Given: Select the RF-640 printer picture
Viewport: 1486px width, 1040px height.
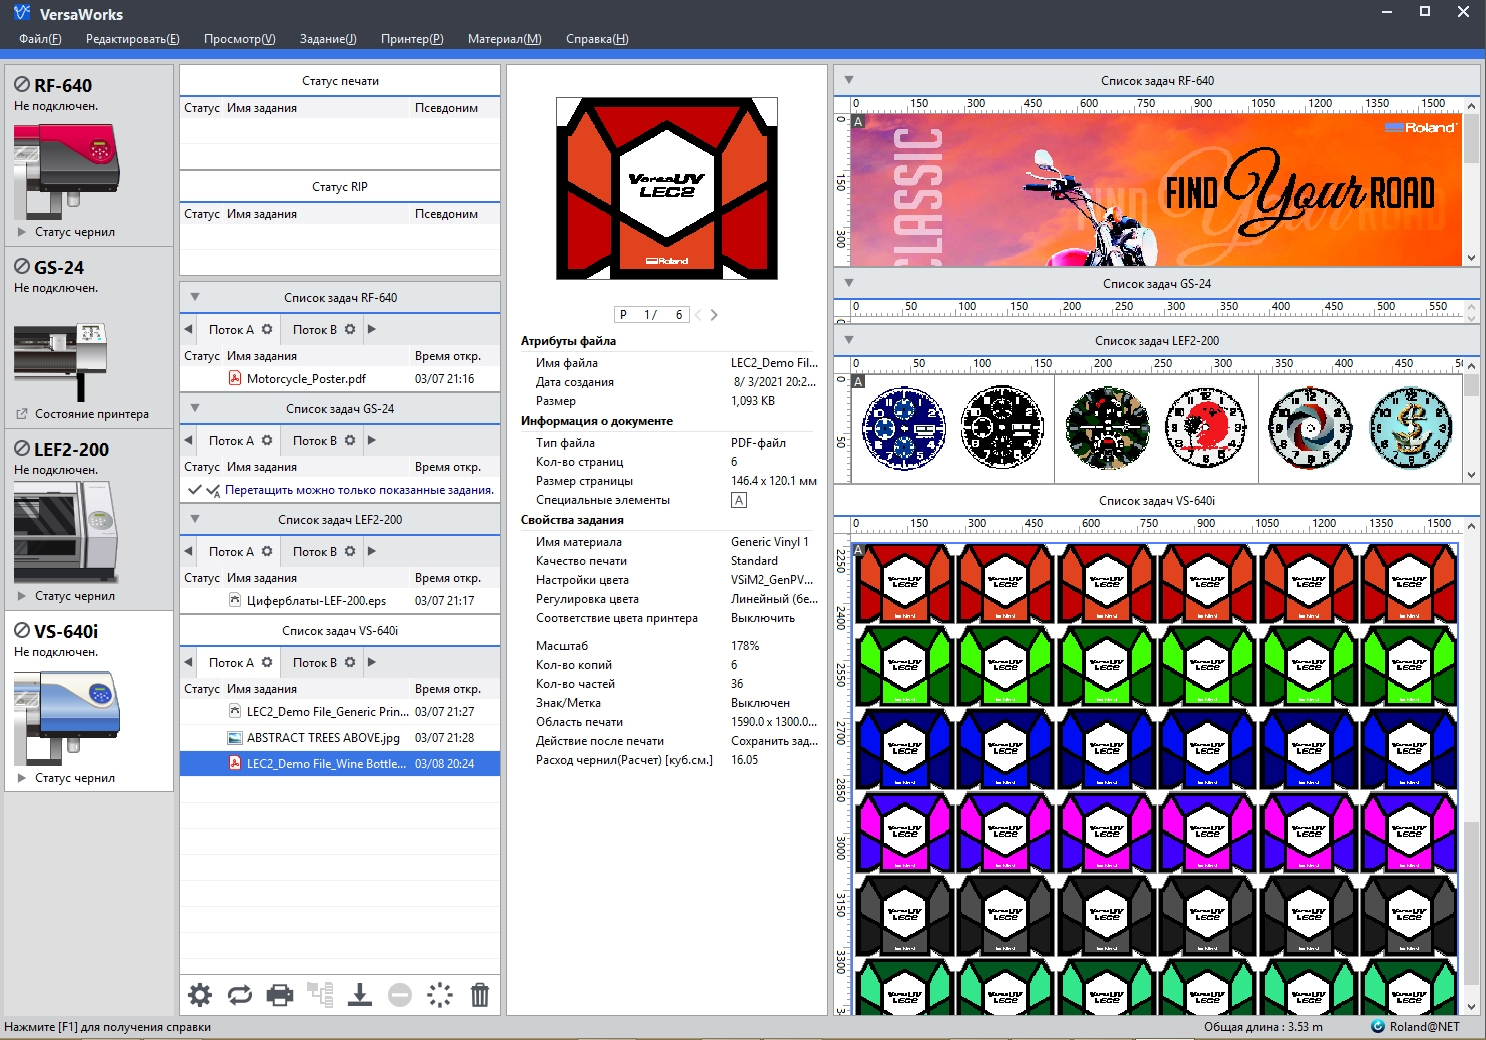Looking at the screenshot, I should (x=67, y=170).
